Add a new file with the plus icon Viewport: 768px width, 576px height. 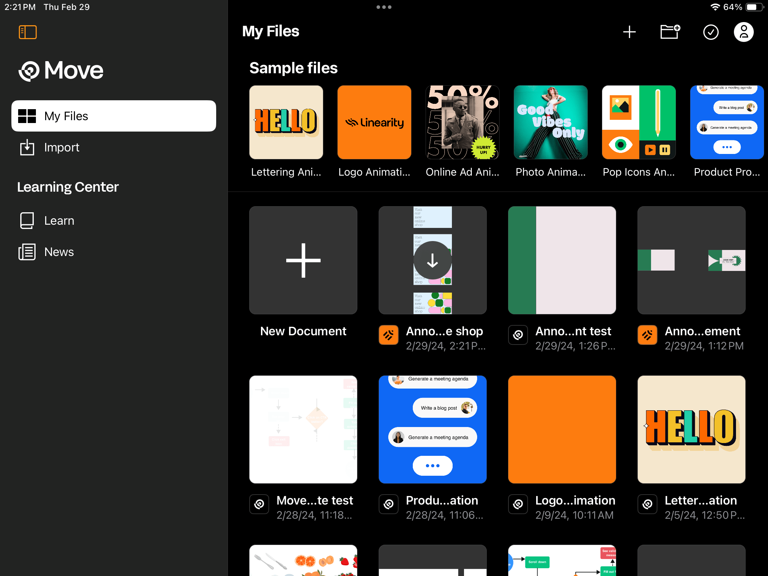[x=629, y=32]
